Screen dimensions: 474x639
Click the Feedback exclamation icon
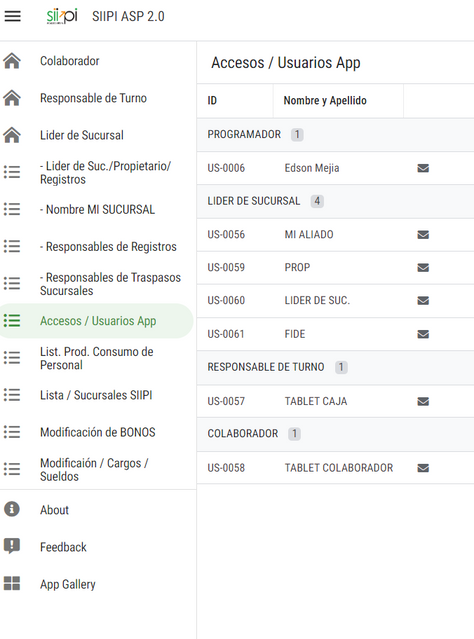coord(12,546)
